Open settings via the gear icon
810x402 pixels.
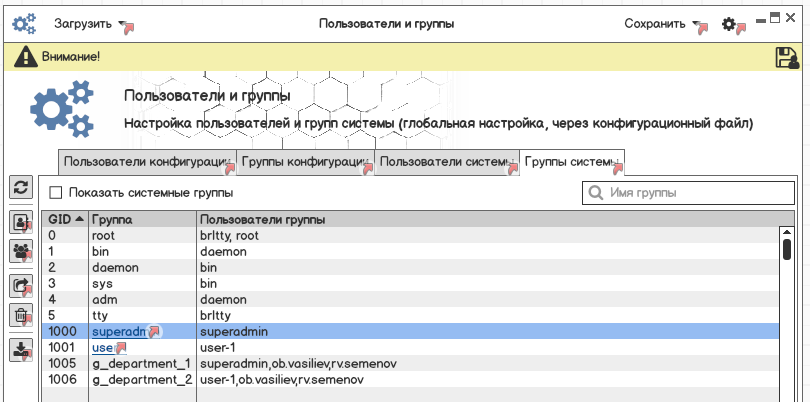[730, 23]
